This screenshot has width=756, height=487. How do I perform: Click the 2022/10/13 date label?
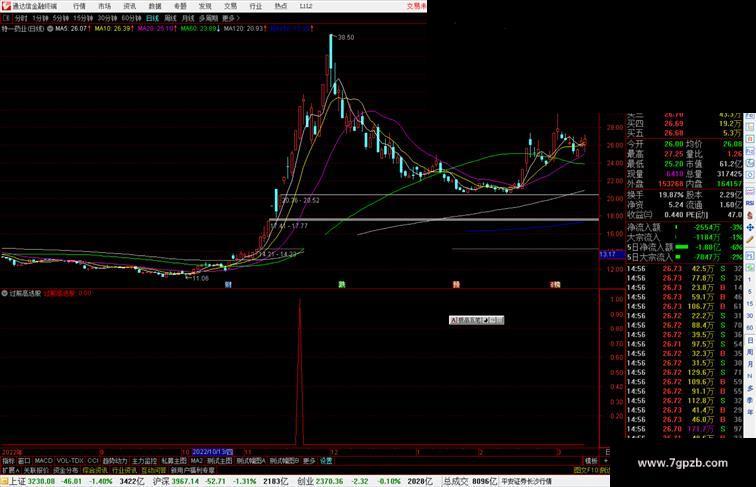click(212, 452)
